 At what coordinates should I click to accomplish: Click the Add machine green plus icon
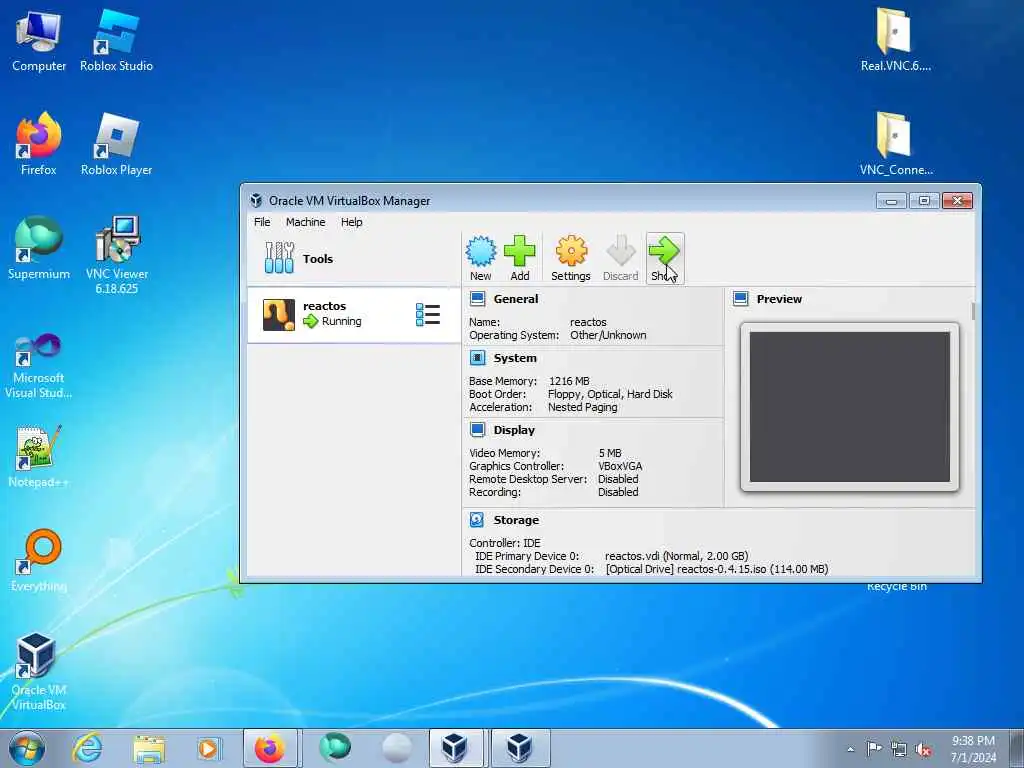click(x=520, y=258)
